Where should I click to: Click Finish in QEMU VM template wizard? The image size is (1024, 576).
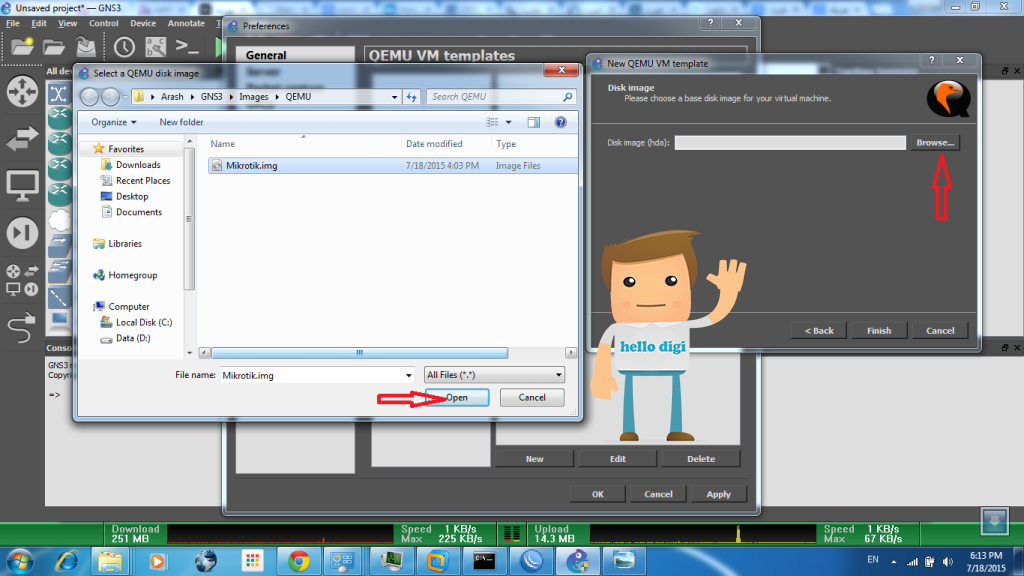[x=878, y=330]
